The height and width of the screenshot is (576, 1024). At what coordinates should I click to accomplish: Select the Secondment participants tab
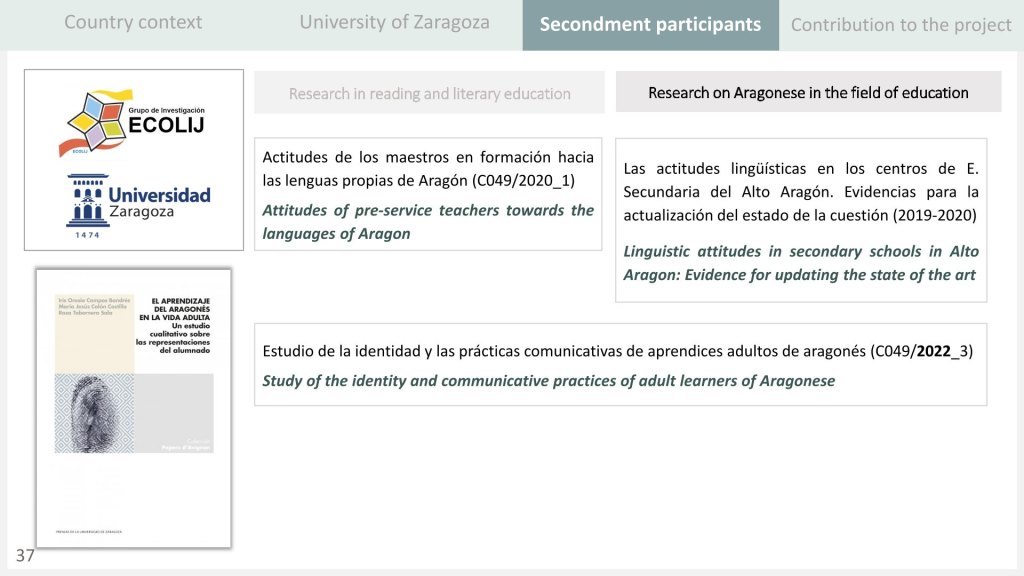[650, 25]
